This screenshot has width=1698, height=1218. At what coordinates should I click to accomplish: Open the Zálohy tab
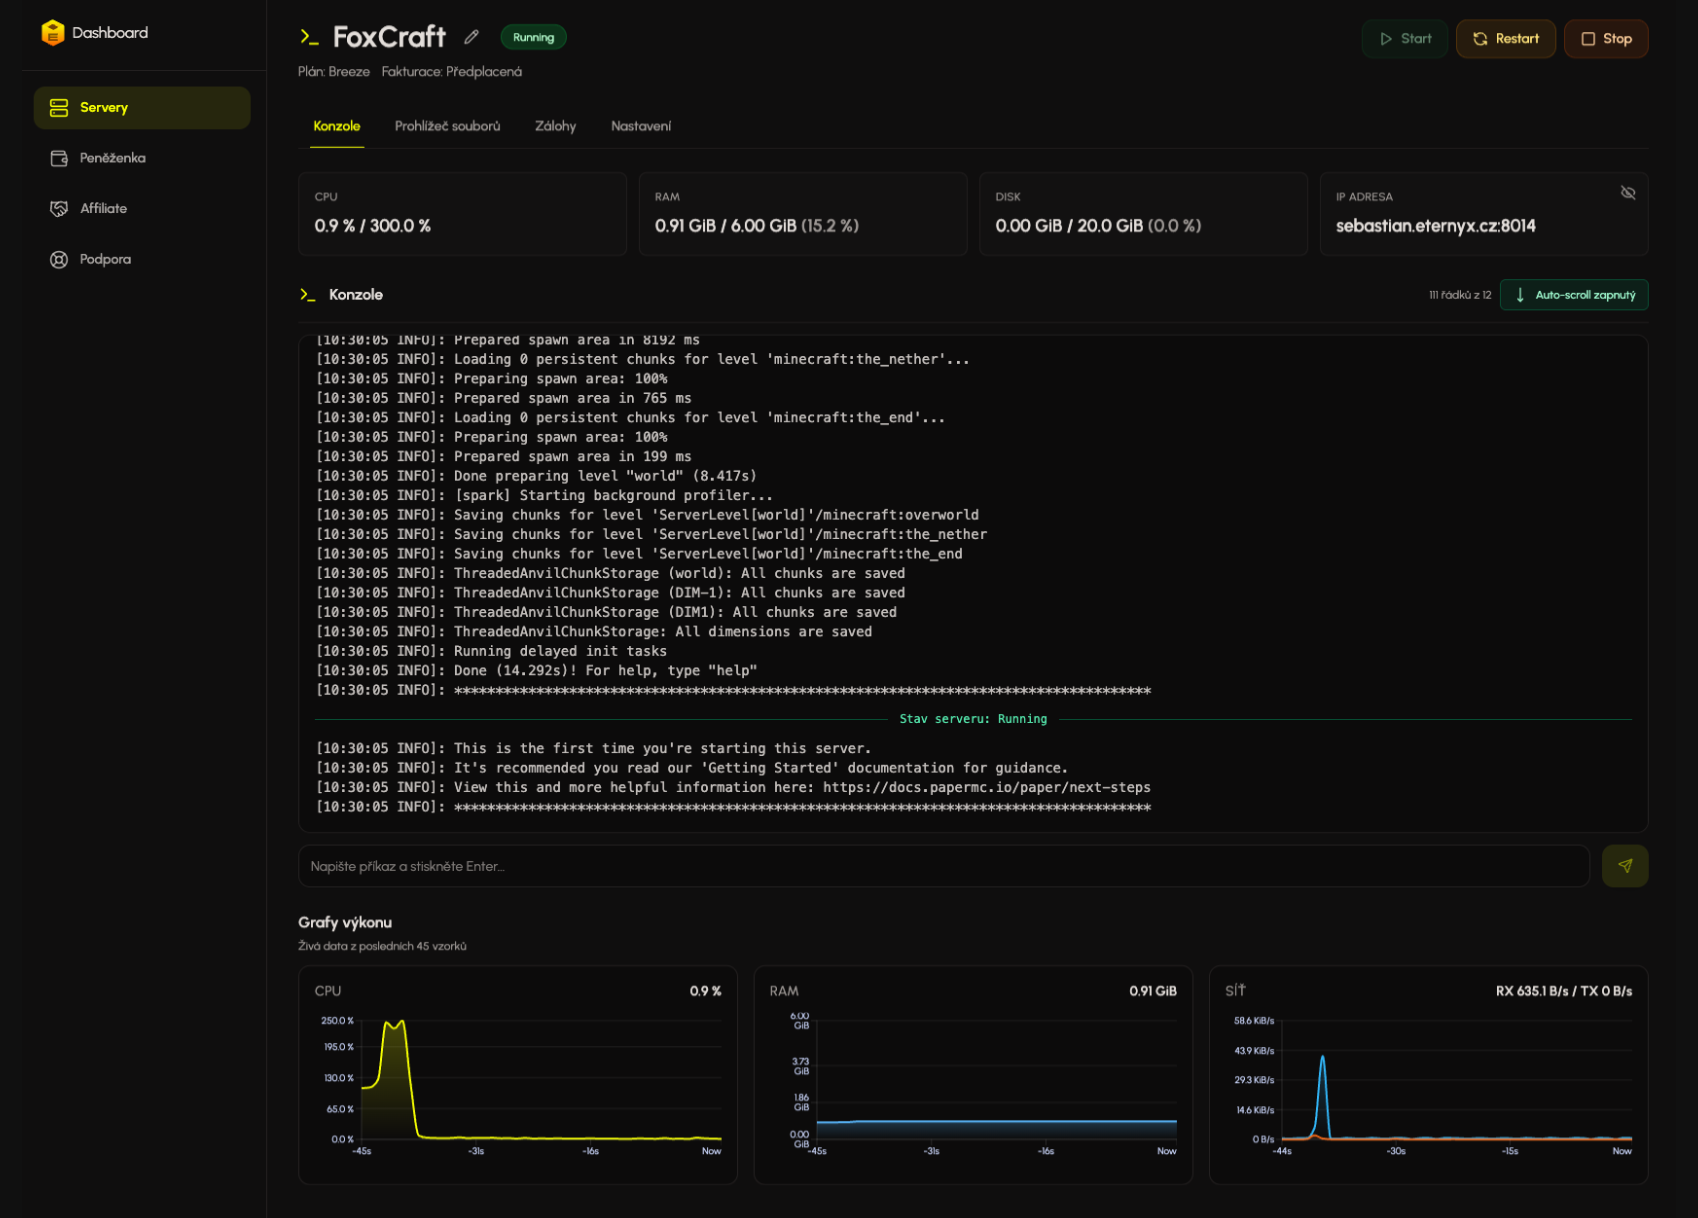(555, 126)
